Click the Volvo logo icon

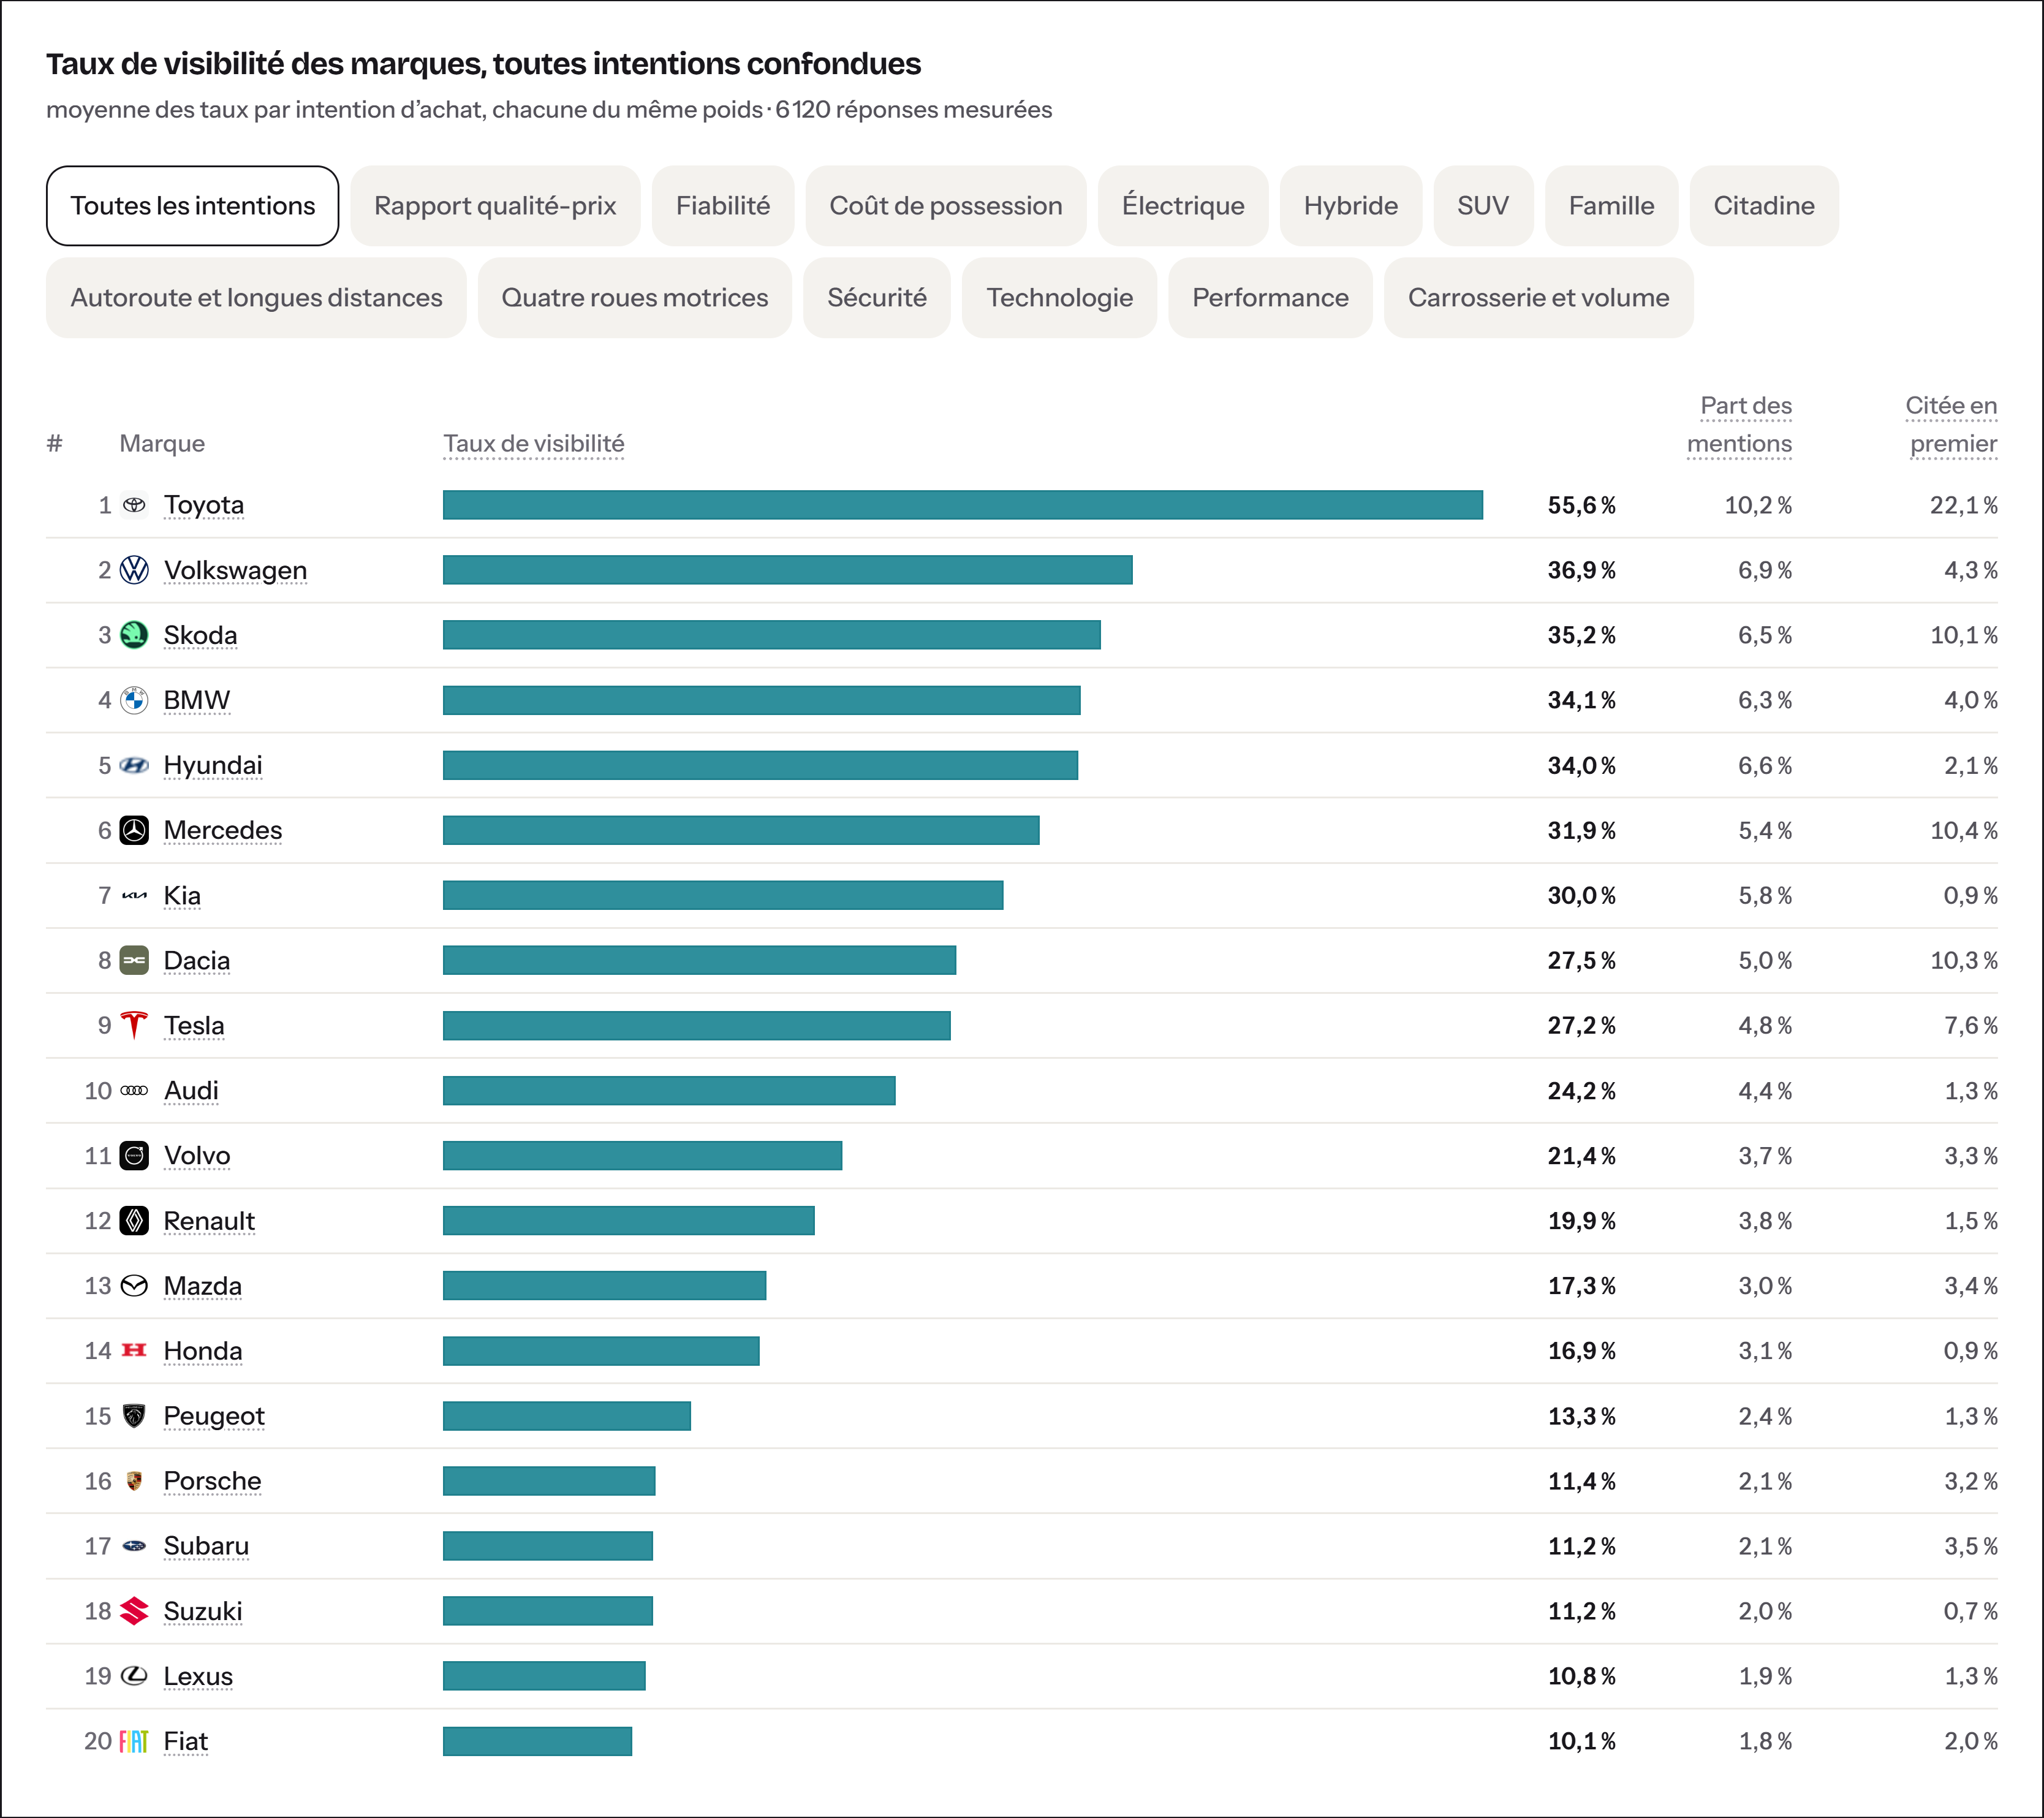134,1156
